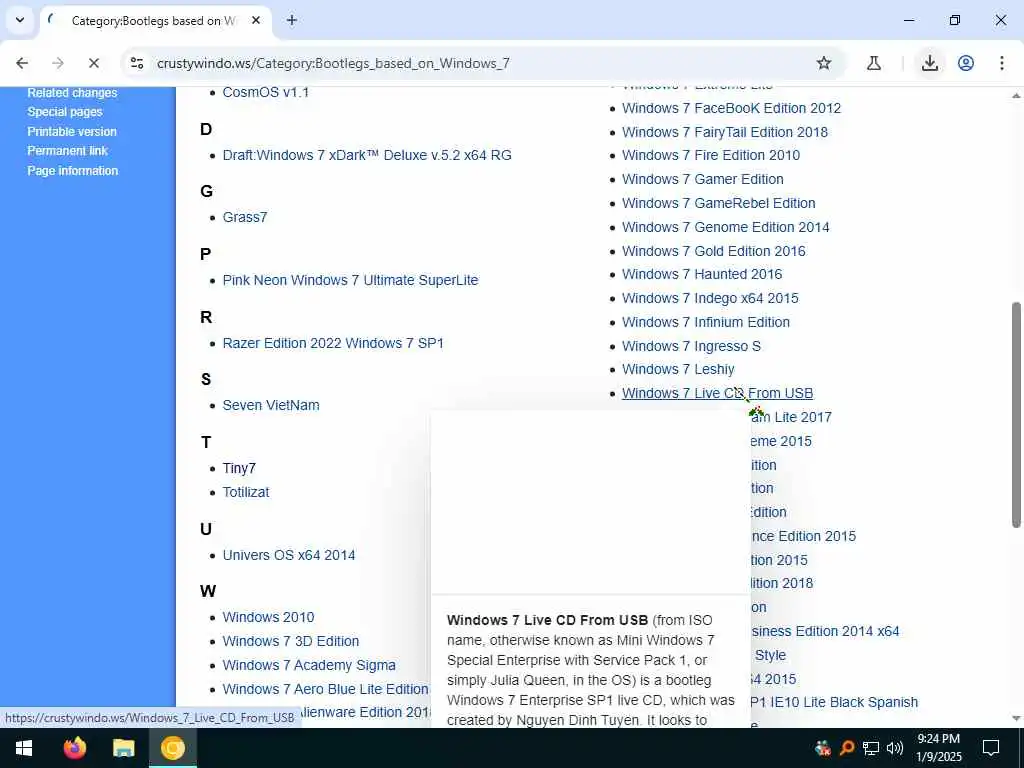Open the tab search dropdown arrow
Screen dimensions: 1024x768
tap(20, 20)
